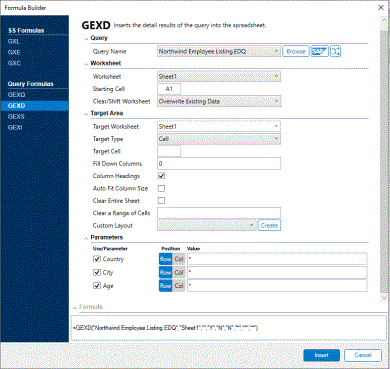Viewport: 390px width, 369px height.
Task: Click the Starting Cell field
Action: (x=169, y=89)
